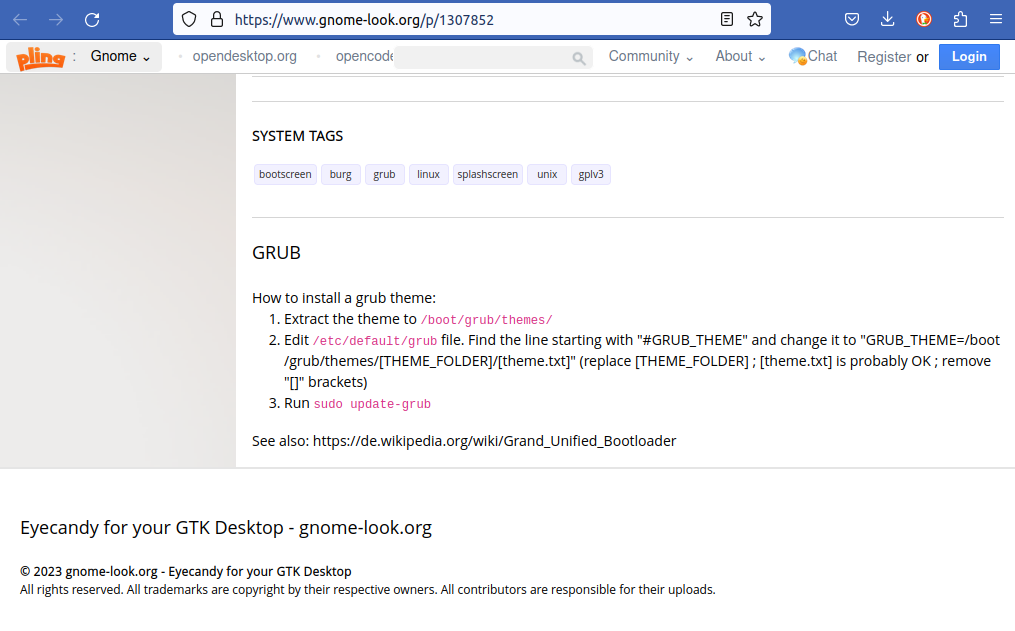Select the grub tag
The width and height of the screenshot is (1015, 631).
(x=385, y=174)
